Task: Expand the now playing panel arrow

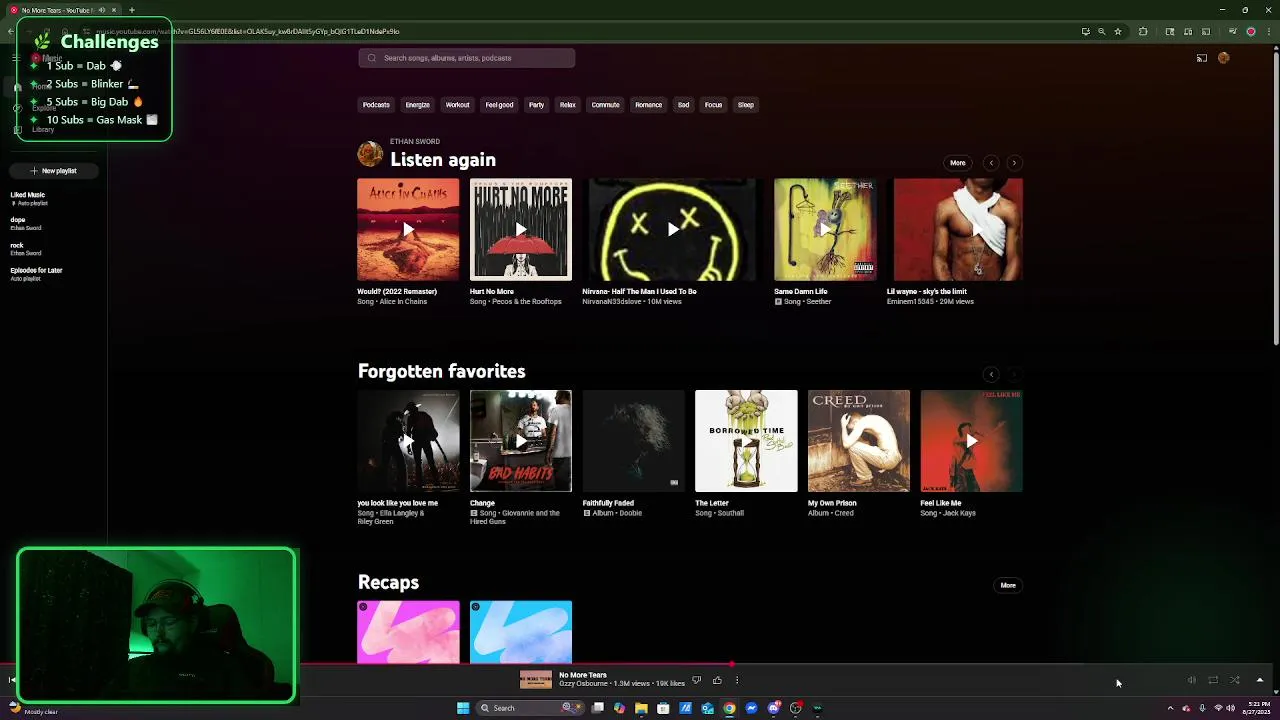Action: (x=1260, y=680)
